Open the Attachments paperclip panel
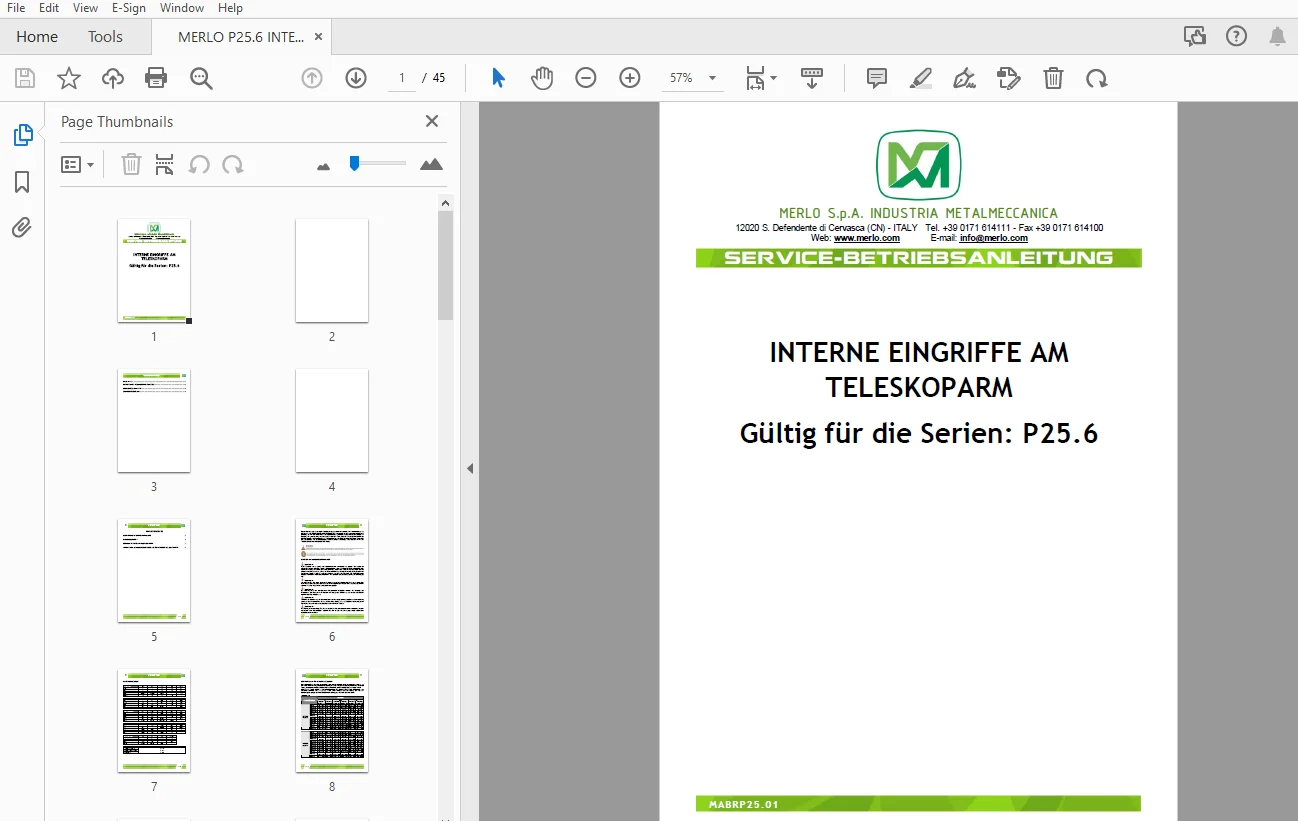This screenshot has width=1298, height=821. [22, 228]
